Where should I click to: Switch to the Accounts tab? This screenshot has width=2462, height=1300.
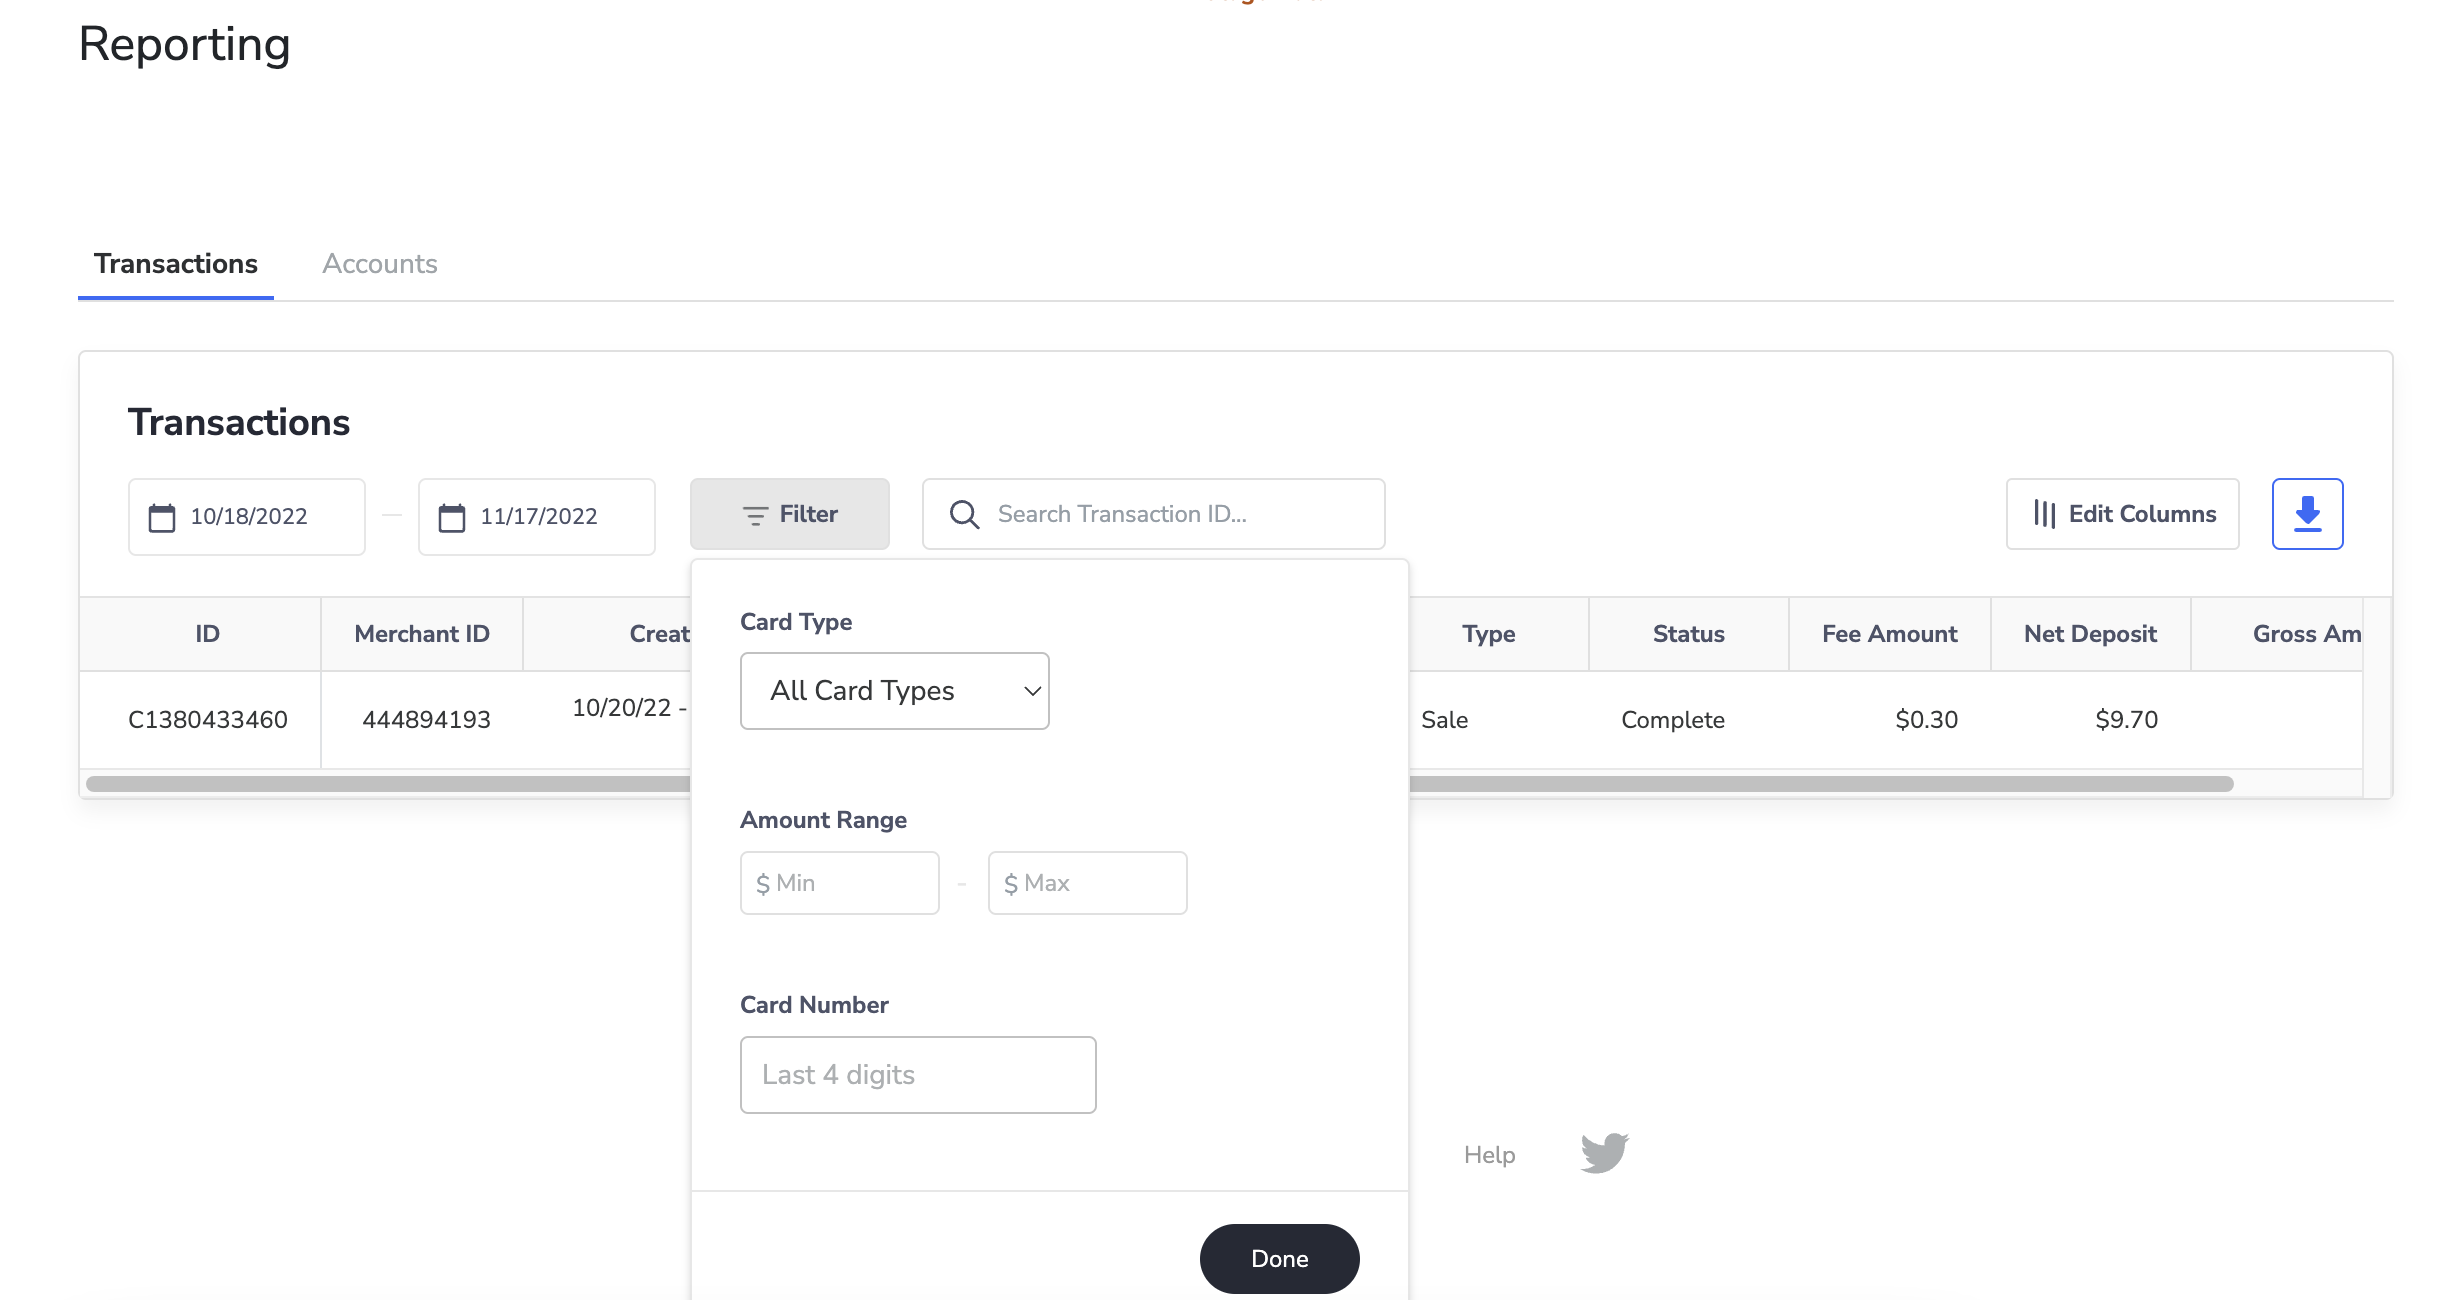click(x=379, y=264)
